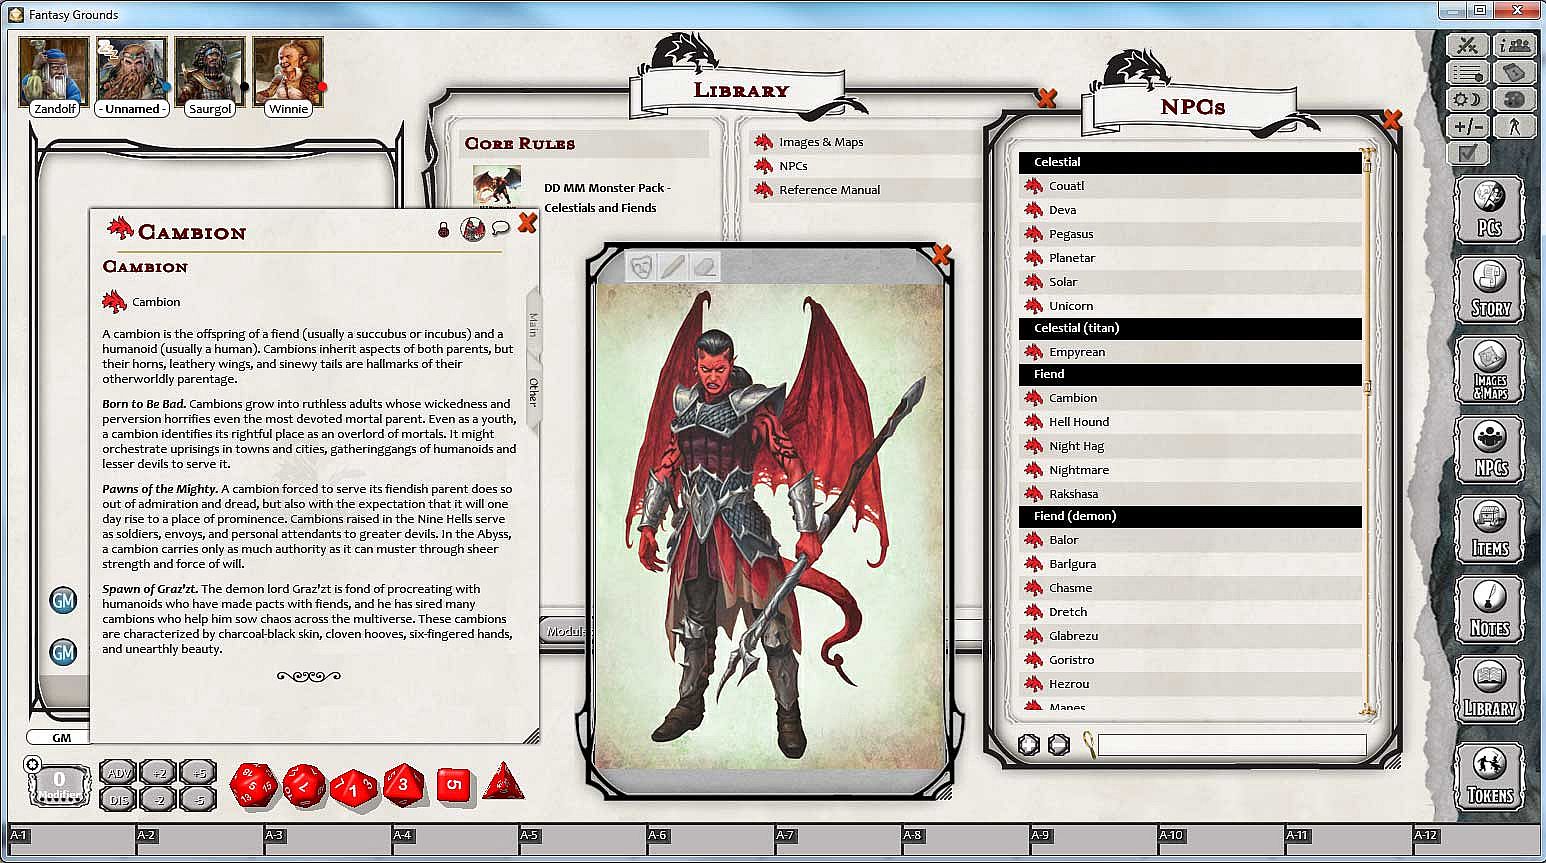Close the Cambion record window
The width and height of the screenshot is (1546, 863).
coord(527,223)
